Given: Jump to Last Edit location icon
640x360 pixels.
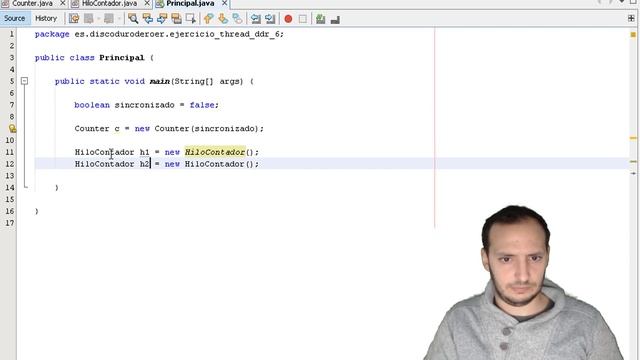Looking at the screenshot, I should pyautogui.click(x=74, y=19).
